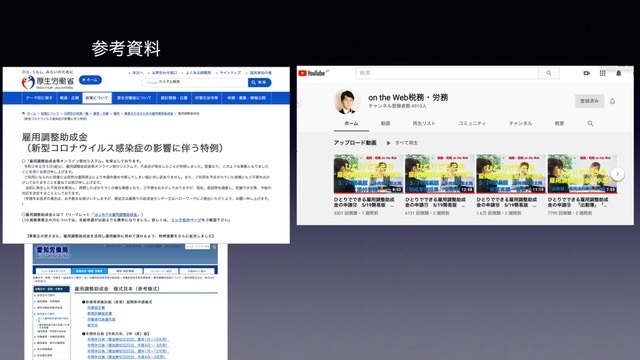
Task: Click the YouTube 検索 search field
Action: [447, 73]
